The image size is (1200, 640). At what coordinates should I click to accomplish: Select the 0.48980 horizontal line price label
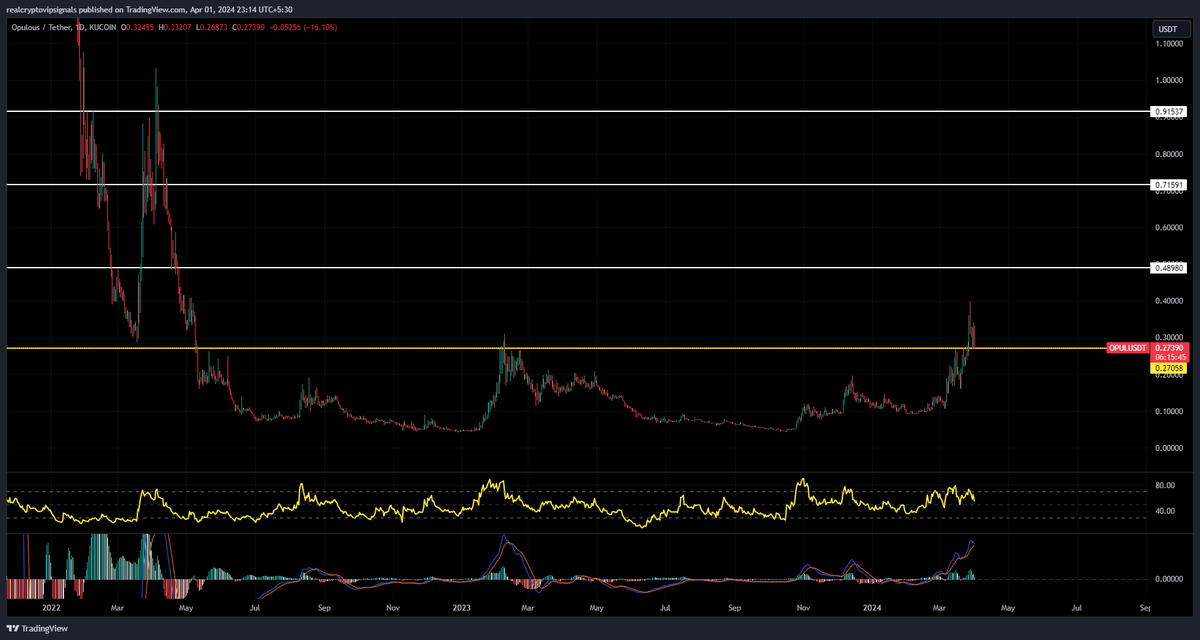tap(1168, 268)
